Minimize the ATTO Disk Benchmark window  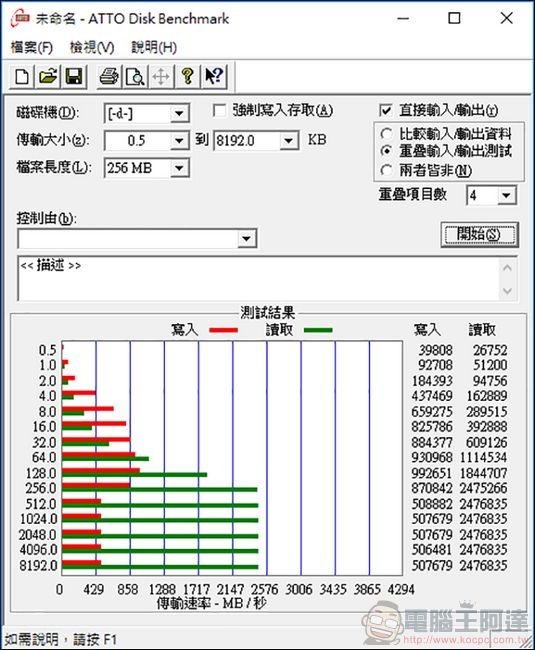click(x=403, y=18)
